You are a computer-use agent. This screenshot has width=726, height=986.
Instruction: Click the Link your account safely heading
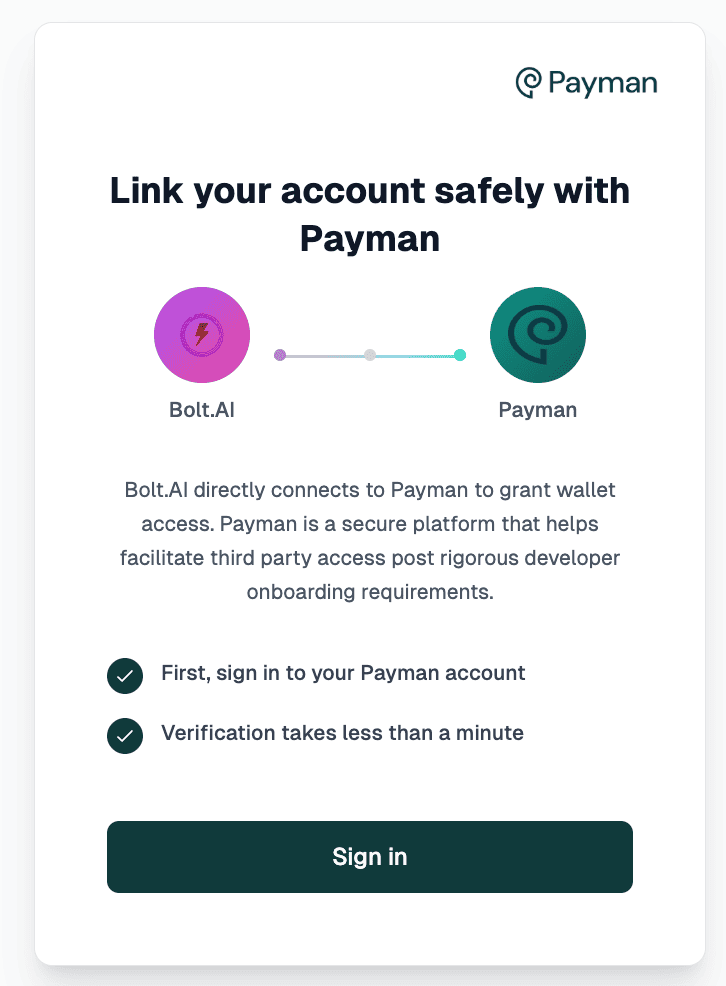(369, 213)
